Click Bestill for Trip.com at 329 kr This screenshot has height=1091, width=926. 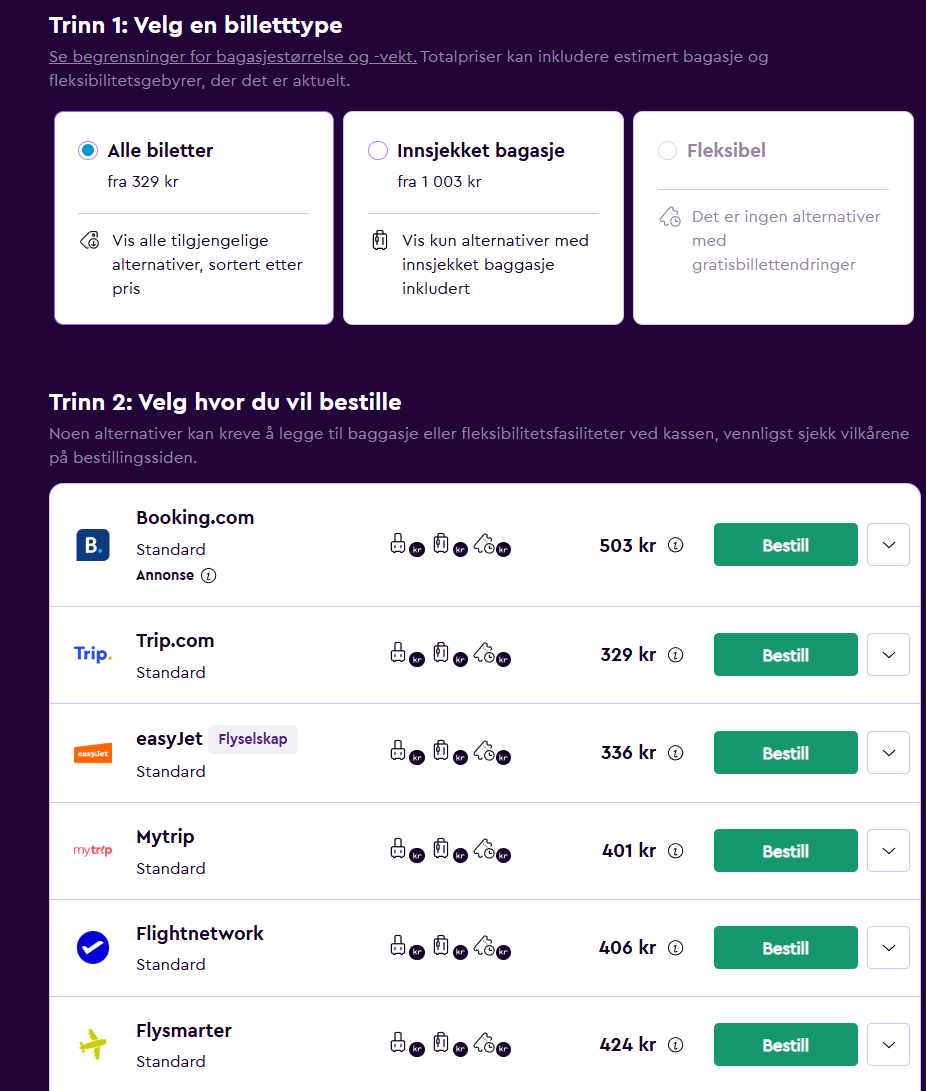[x=785, y=655]
